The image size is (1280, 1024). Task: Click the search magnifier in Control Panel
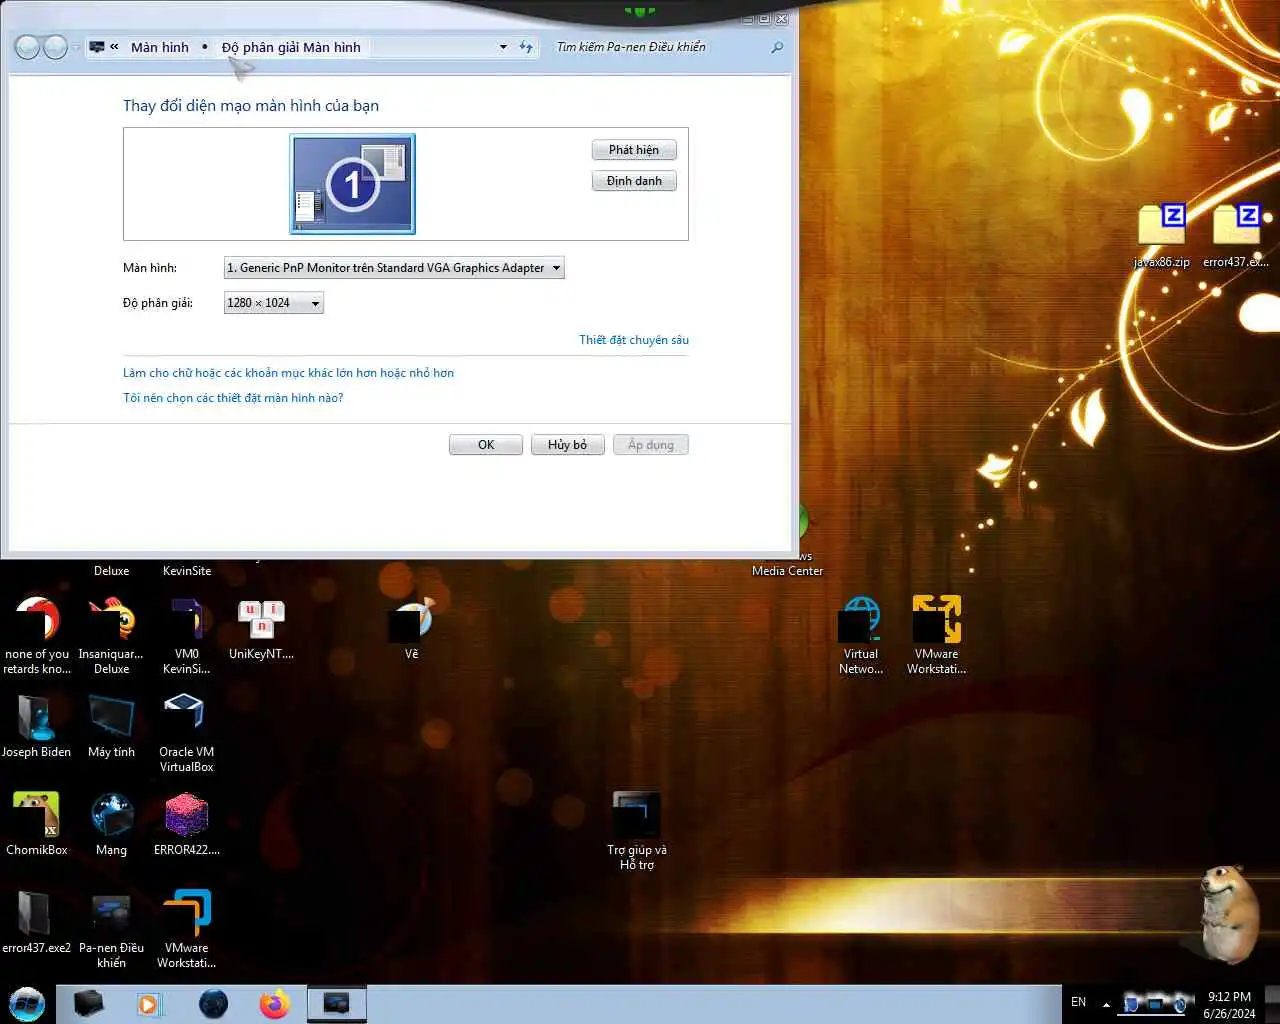pyautogui.click(x=777, y=47)
